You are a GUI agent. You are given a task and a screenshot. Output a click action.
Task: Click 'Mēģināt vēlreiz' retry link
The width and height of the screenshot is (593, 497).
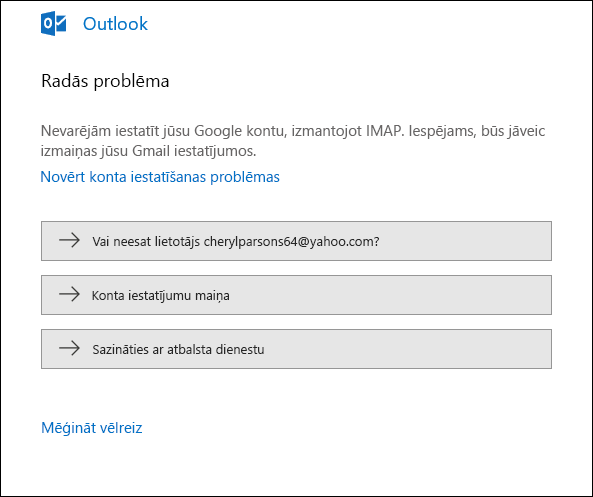92,428
